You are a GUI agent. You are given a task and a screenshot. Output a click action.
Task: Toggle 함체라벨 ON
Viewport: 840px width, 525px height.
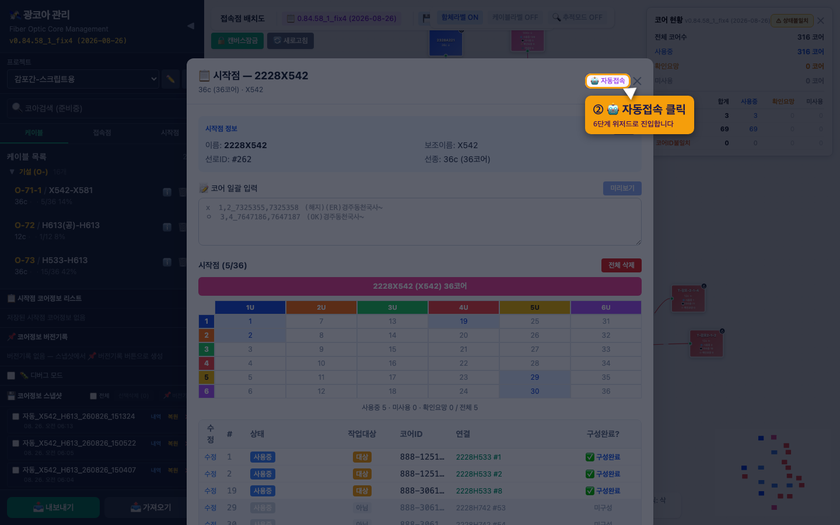(x=459, y=18)
